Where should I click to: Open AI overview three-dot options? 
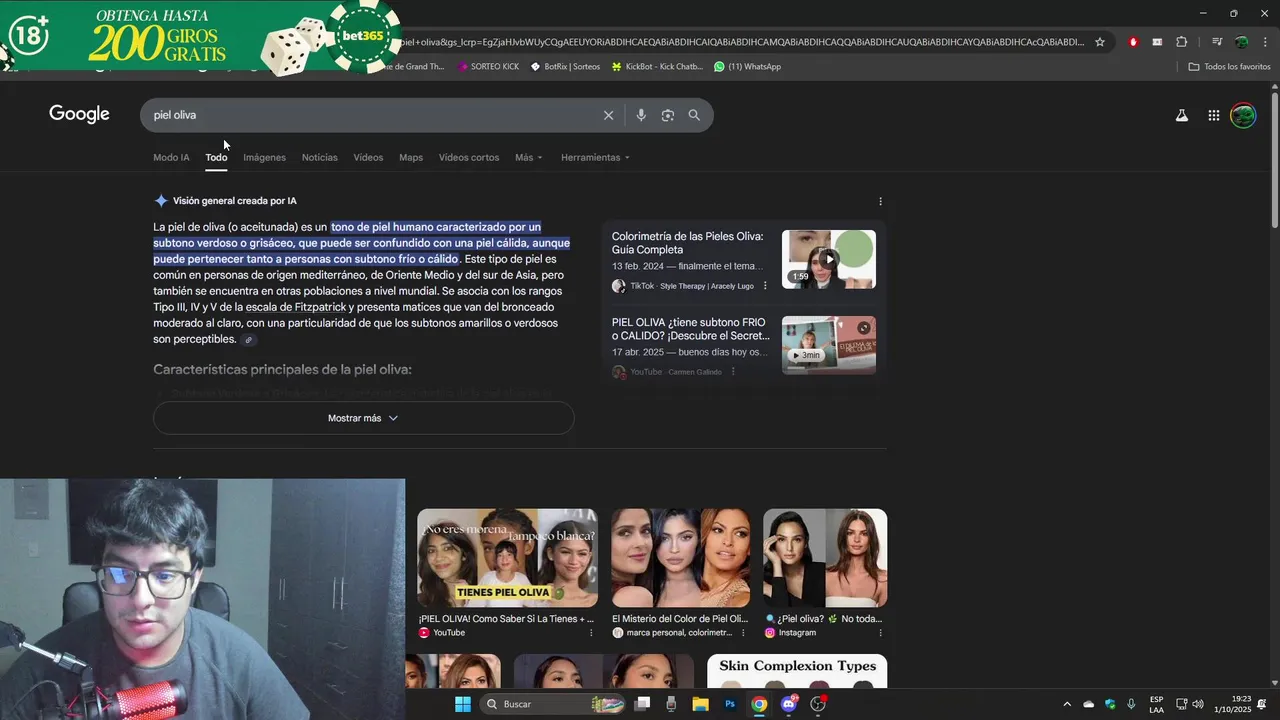click(880, 201)
